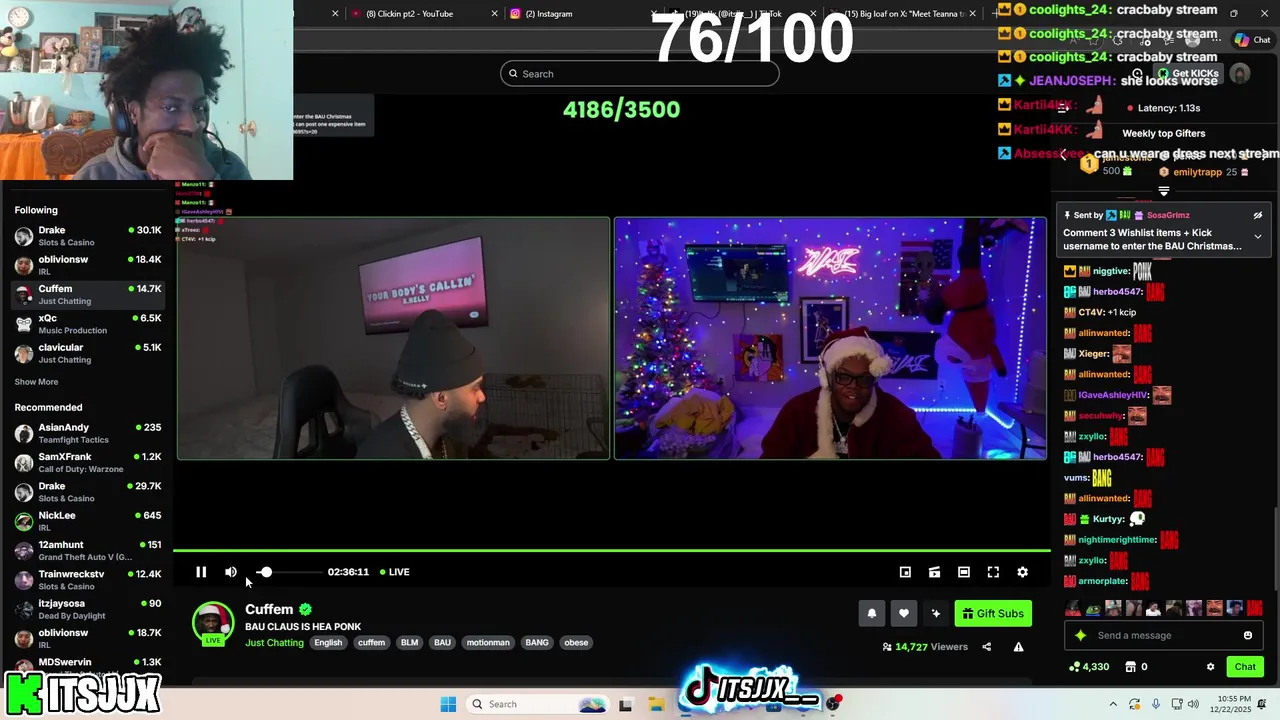Open Trainwreckstv recommended channel
This screenshot has height=720, width=1280.
pyautogui.click(x=87, y=580)
